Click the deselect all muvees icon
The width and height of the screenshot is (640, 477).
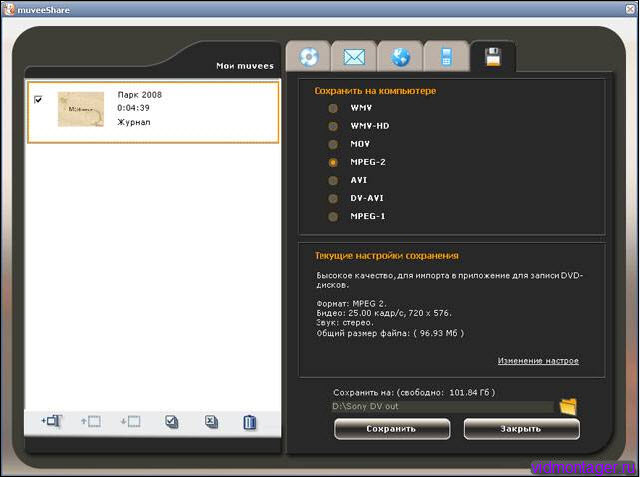click(x=211, y=422)
